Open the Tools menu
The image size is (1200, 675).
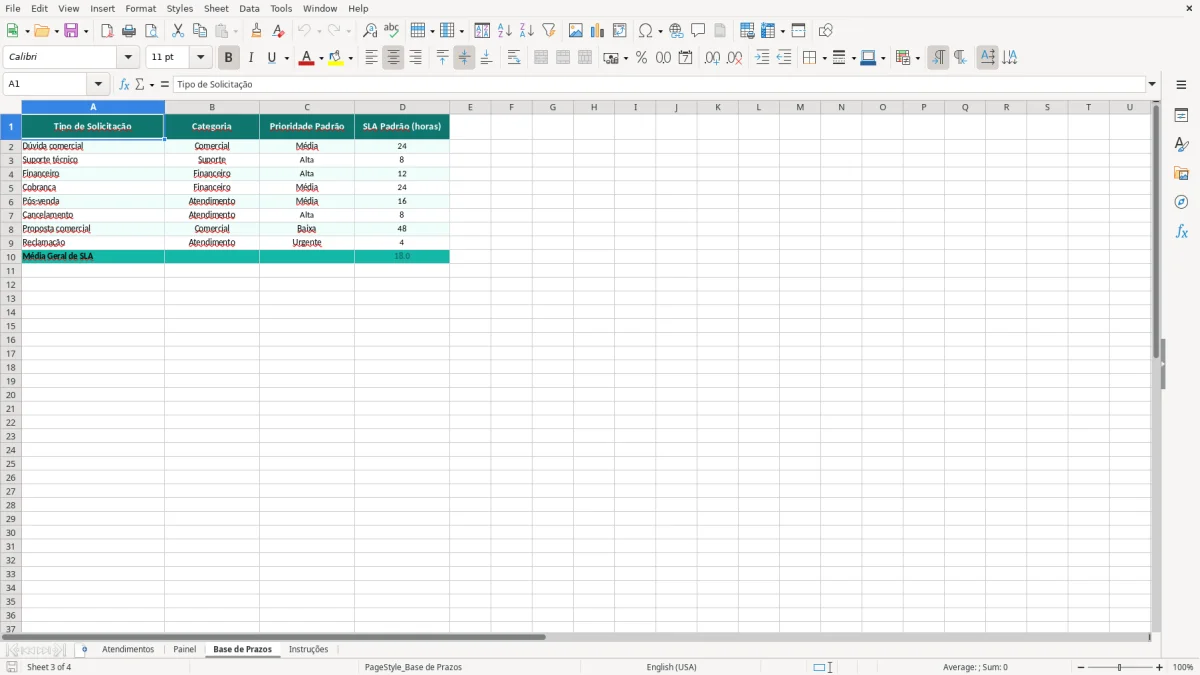pos(281,8)
